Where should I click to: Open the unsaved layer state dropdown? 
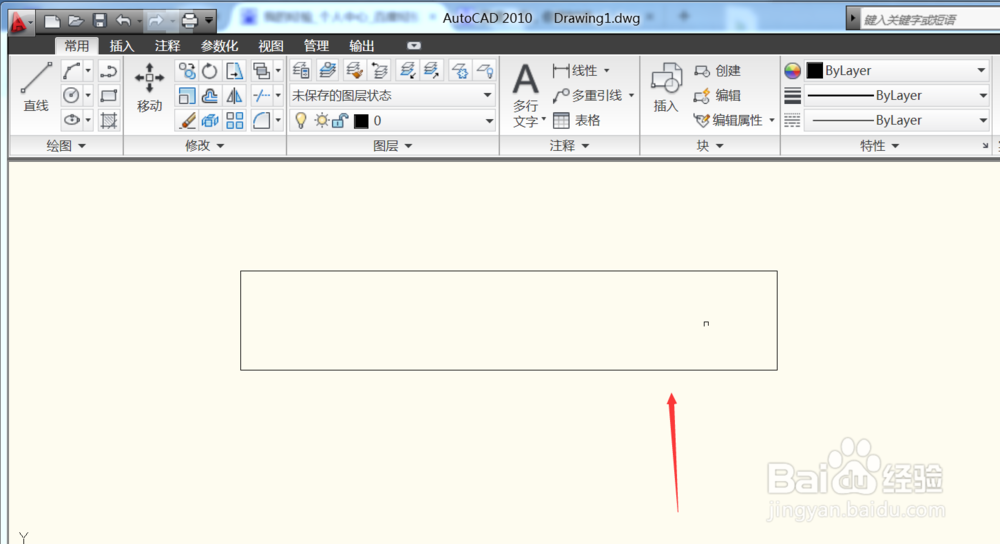[392, 96]
